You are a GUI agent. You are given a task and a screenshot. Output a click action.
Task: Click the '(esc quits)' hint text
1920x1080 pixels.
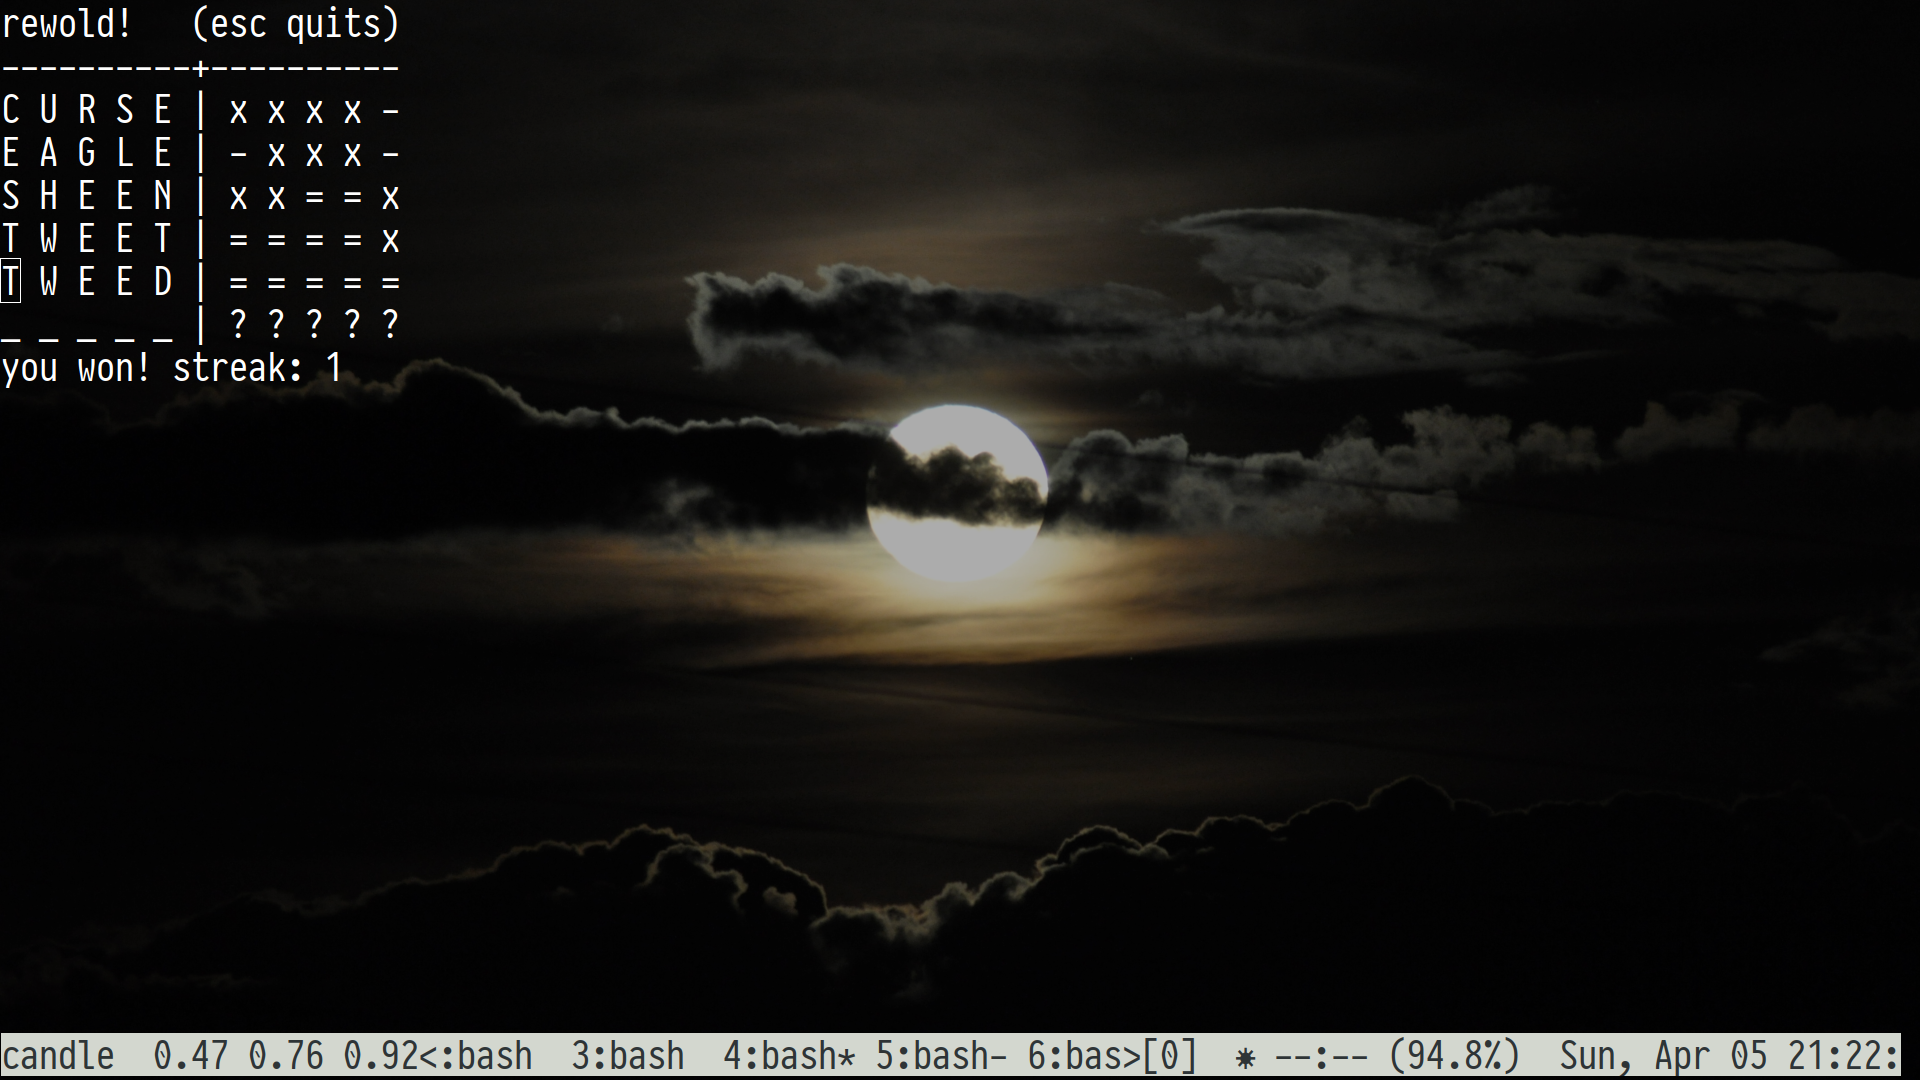click(x=295, y=24)
